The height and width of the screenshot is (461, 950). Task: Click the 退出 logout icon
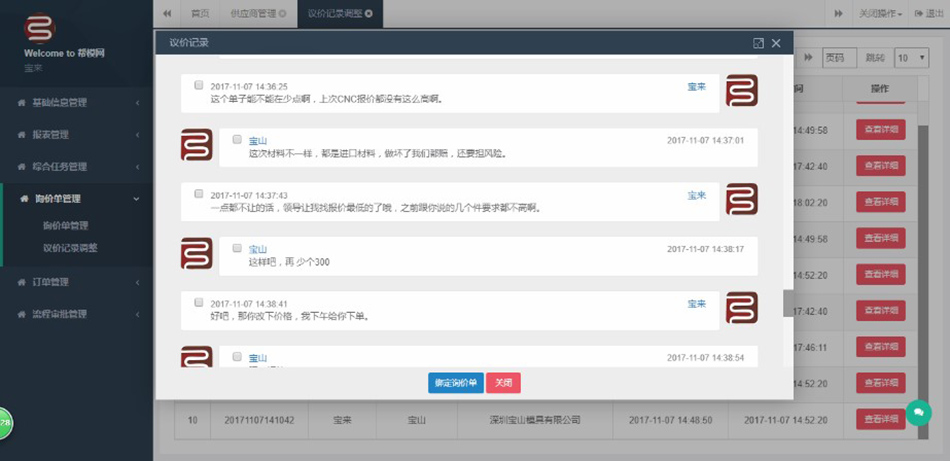918,13
